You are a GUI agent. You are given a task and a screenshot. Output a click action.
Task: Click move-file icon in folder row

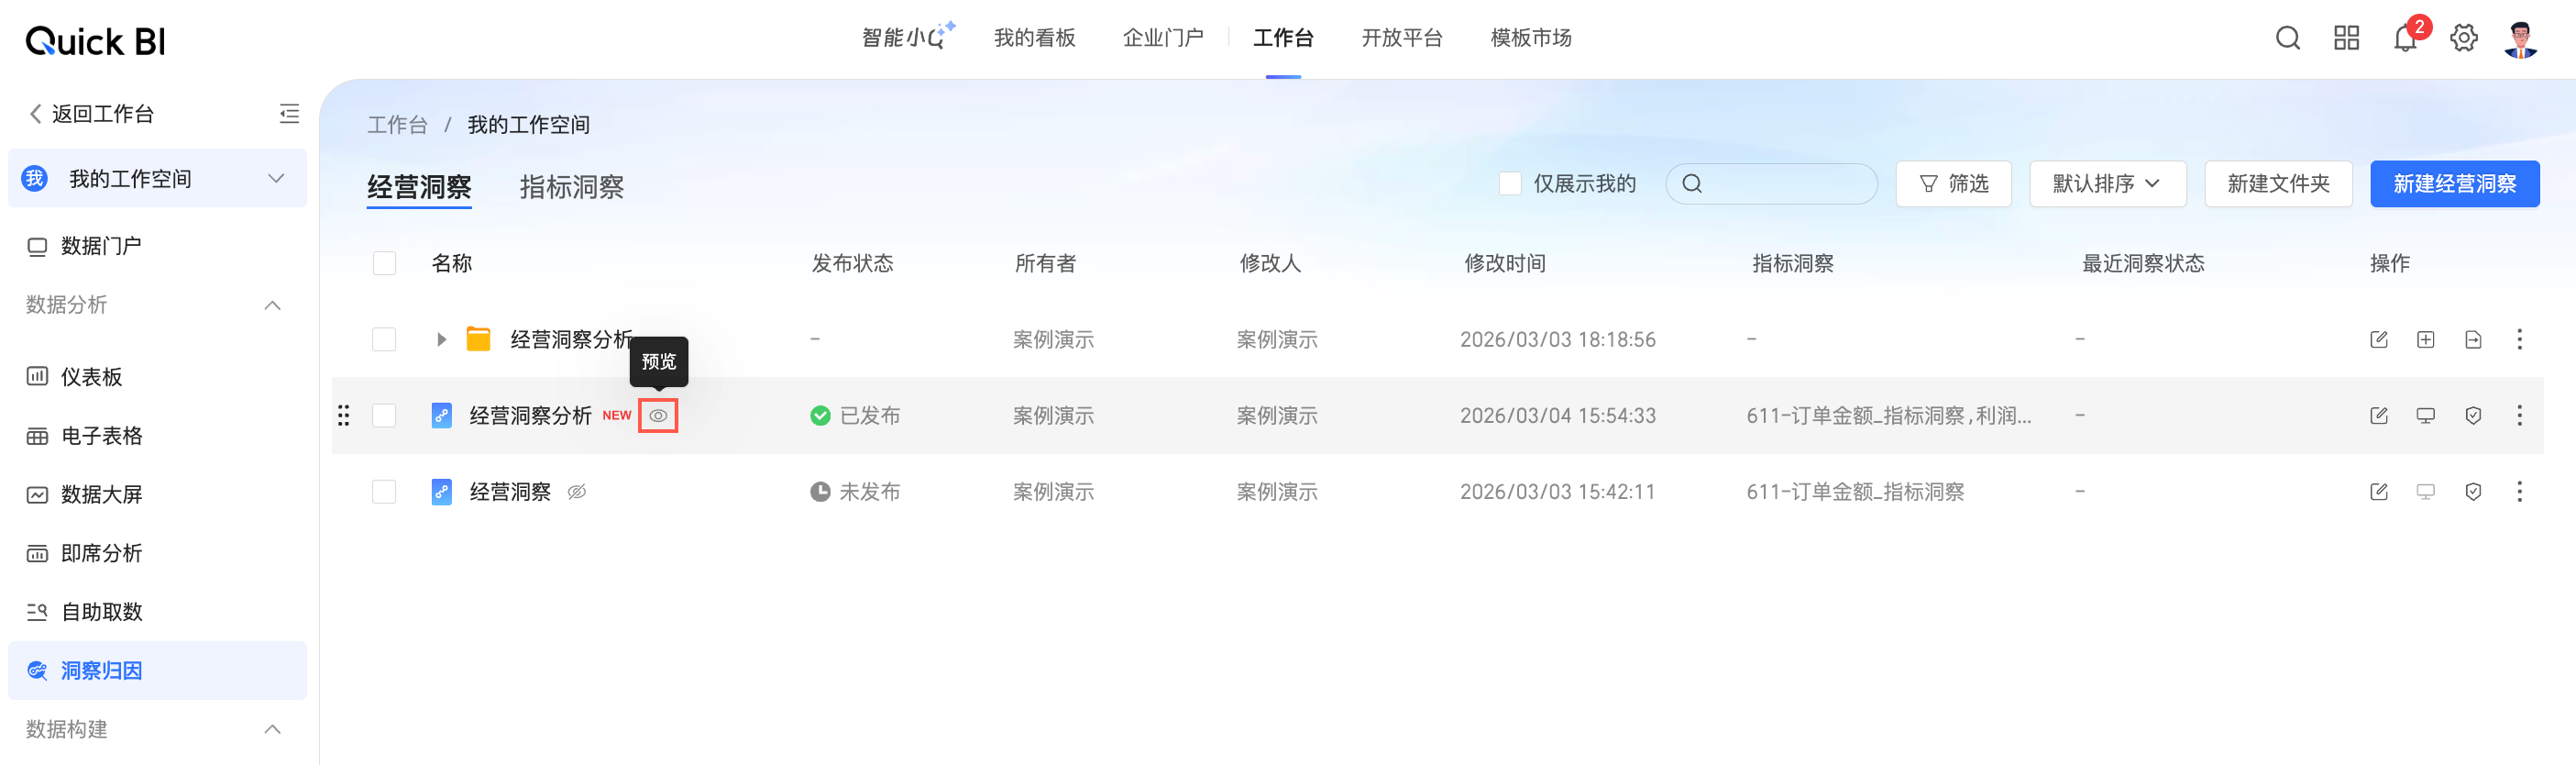2473,339
